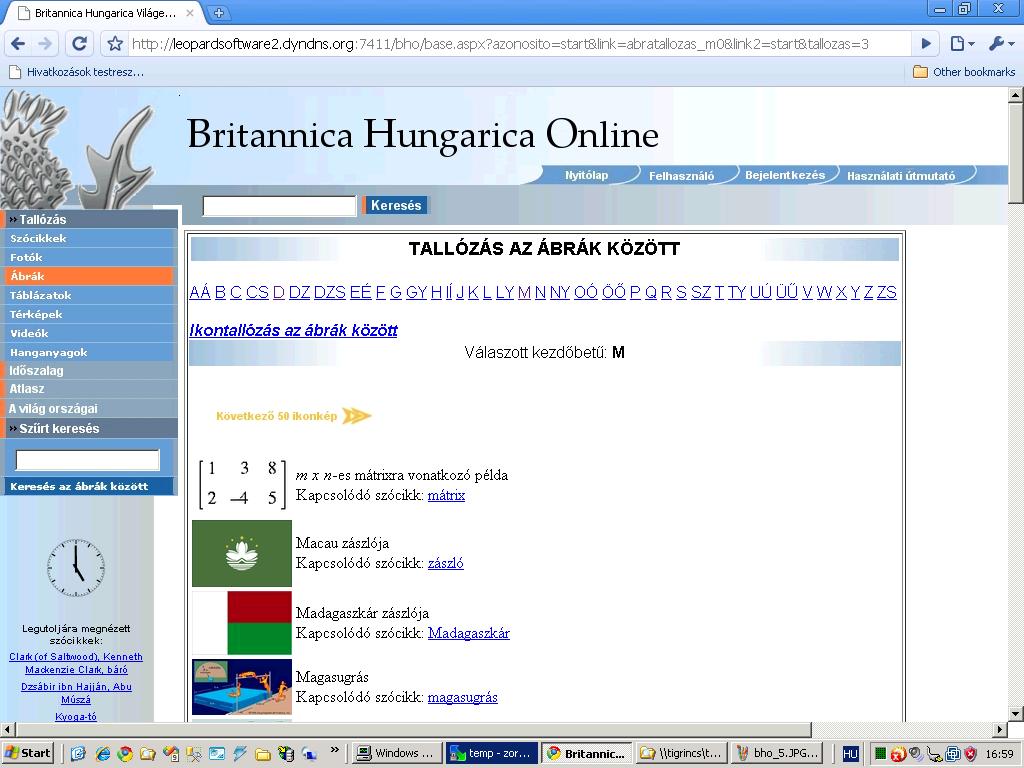Switch to the \\tigrincs taskbar folder window
The image size is (1024, 768).
tap(680, 753)
